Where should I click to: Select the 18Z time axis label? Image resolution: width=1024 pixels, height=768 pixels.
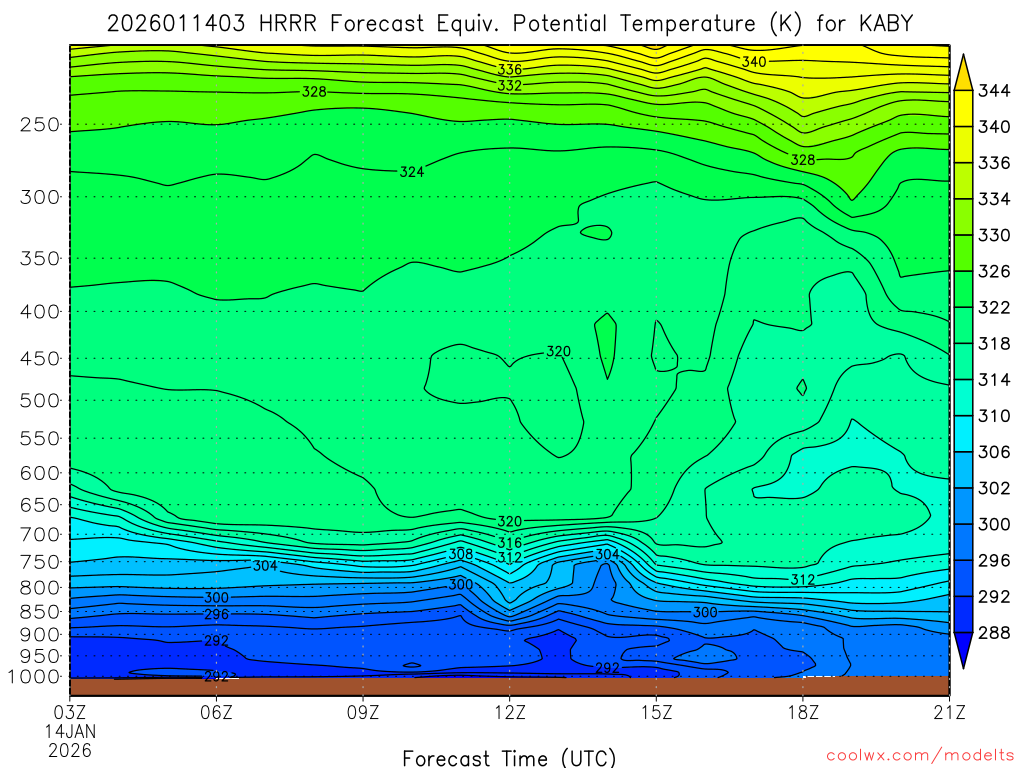point(803,712)
